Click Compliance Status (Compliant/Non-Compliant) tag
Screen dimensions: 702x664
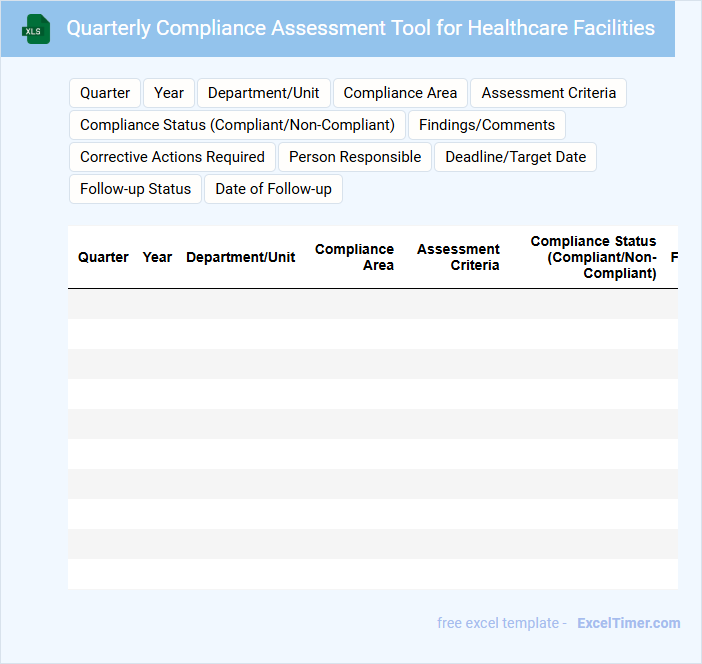coord(237,125)
